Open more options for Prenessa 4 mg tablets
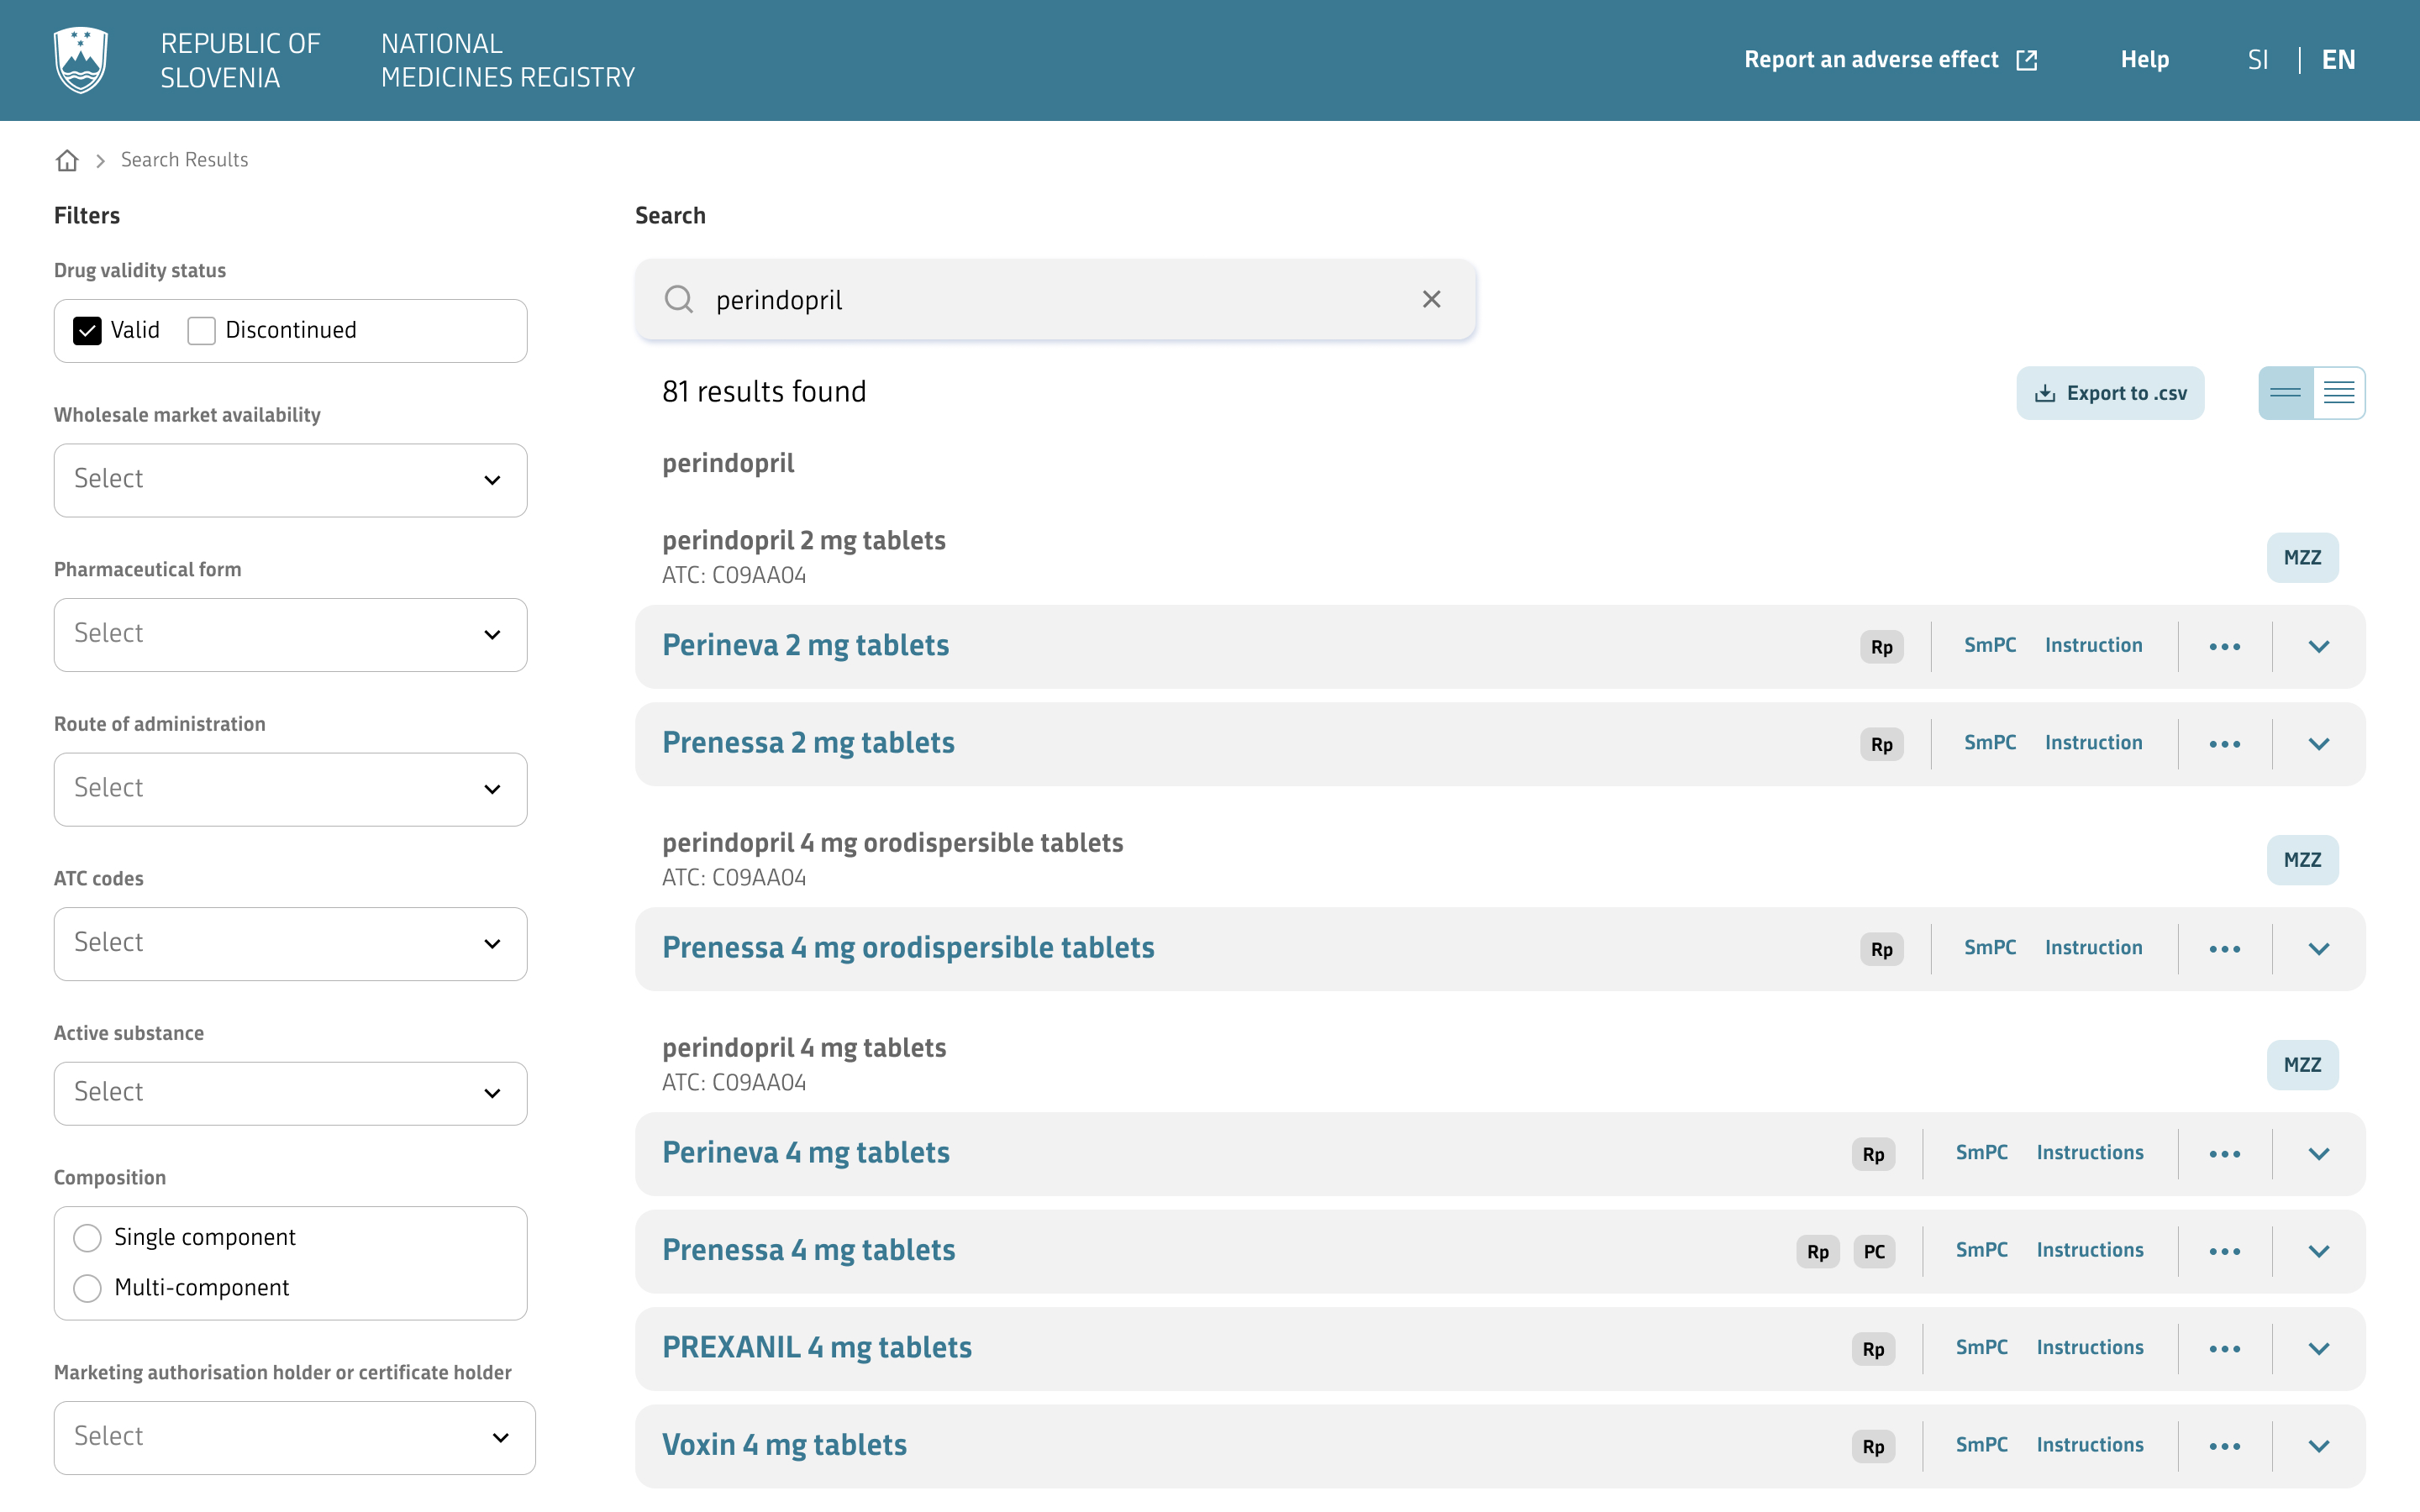Screen dimensions: 2420x1512 click(2225, 1251)
